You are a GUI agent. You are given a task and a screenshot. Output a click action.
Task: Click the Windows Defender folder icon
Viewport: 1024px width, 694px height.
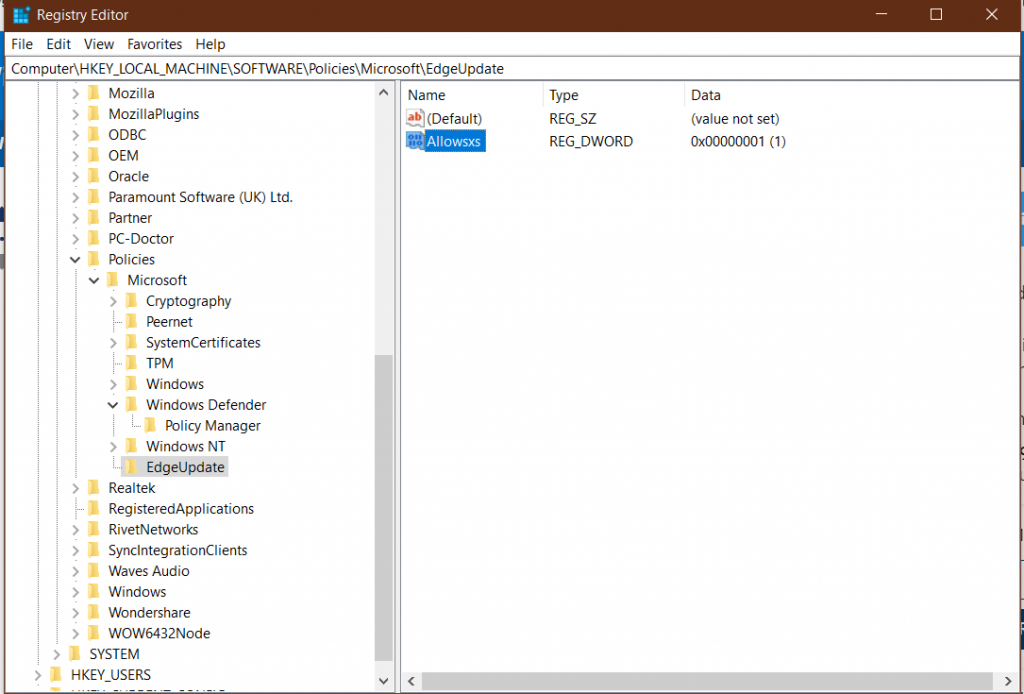(132, 405)
